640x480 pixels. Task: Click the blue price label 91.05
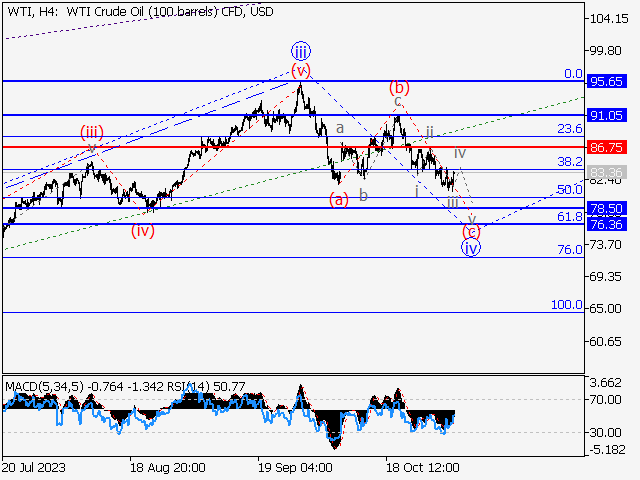(x=607, y=116)
